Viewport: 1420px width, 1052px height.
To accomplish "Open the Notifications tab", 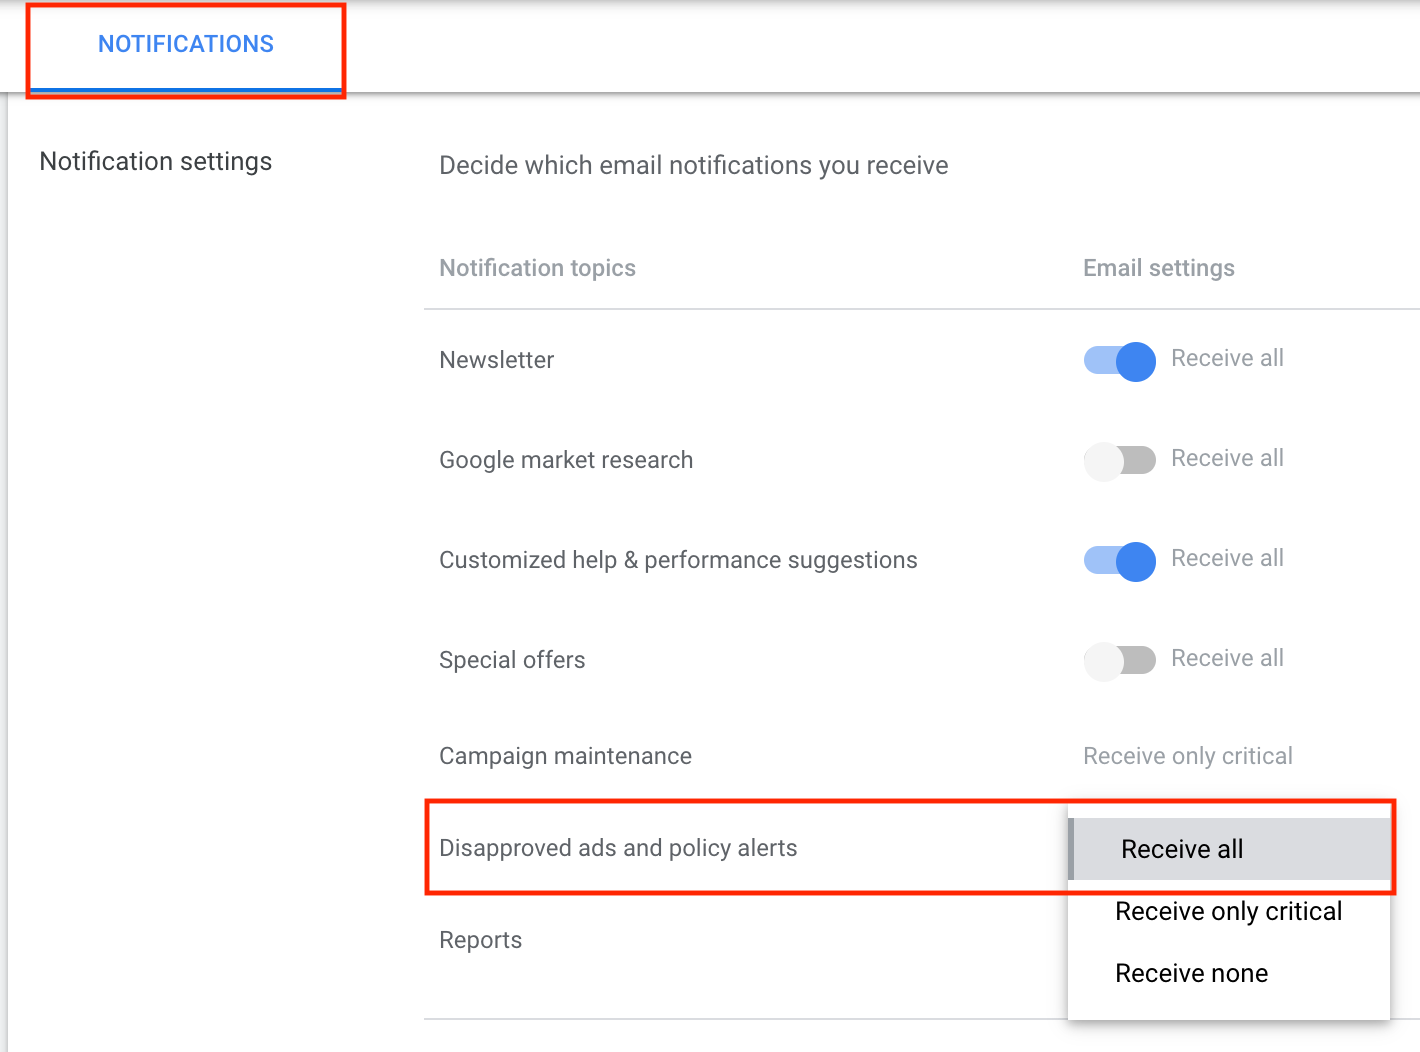I will pyautogui.click(x=186, y=45).
